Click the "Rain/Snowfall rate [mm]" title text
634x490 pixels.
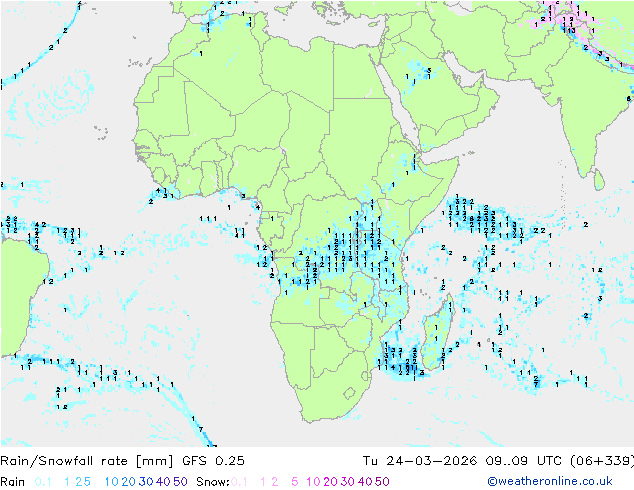(x=87, y=461)
